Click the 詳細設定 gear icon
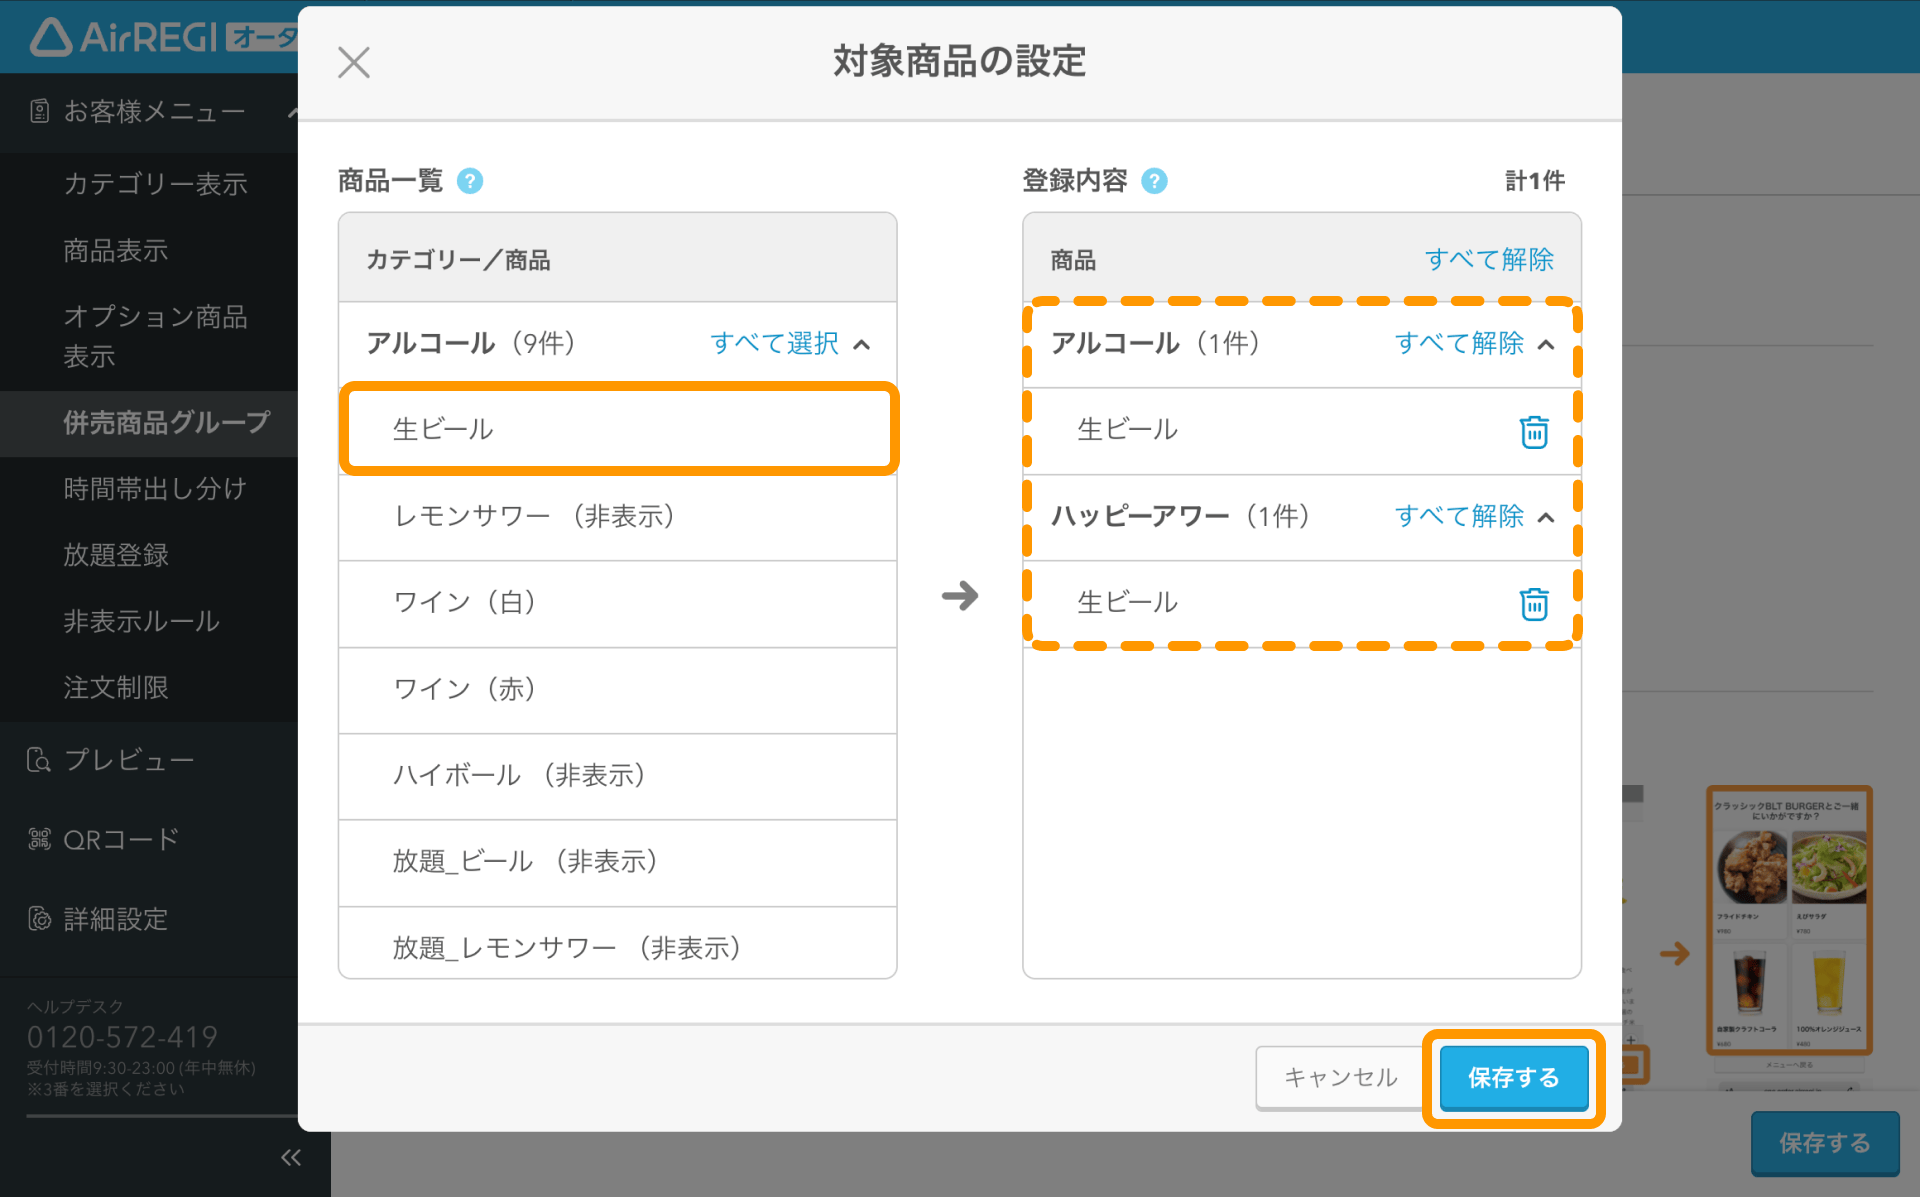 pos(39,918)
